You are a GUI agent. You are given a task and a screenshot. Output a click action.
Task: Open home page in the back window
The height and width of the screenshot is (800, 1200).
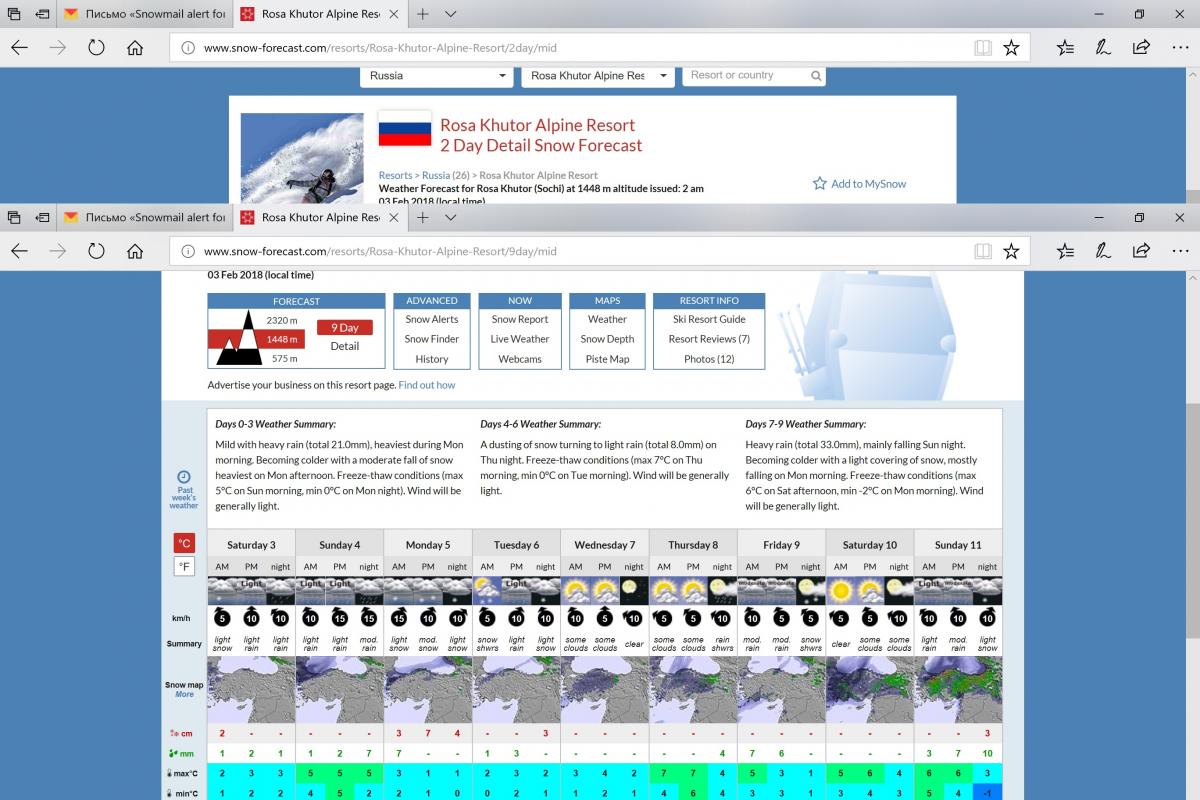[135, 47]
